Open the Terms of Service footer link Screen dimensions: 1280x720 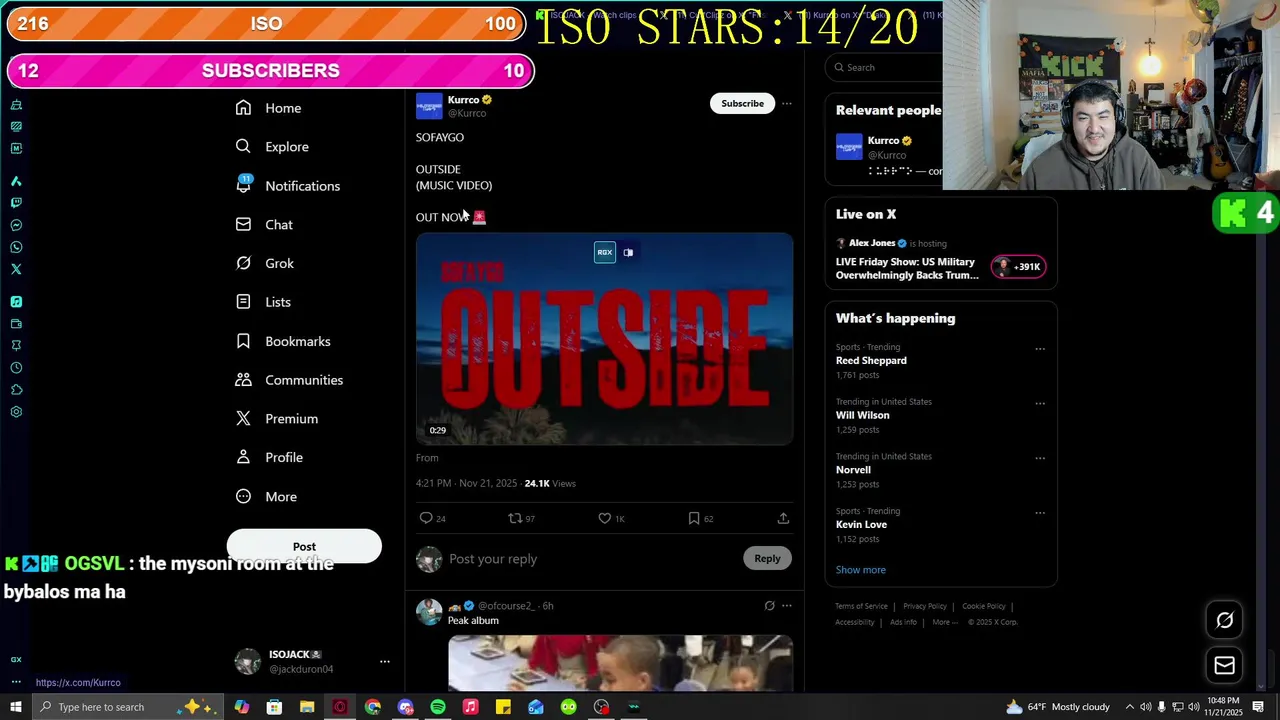pos(861,606)
